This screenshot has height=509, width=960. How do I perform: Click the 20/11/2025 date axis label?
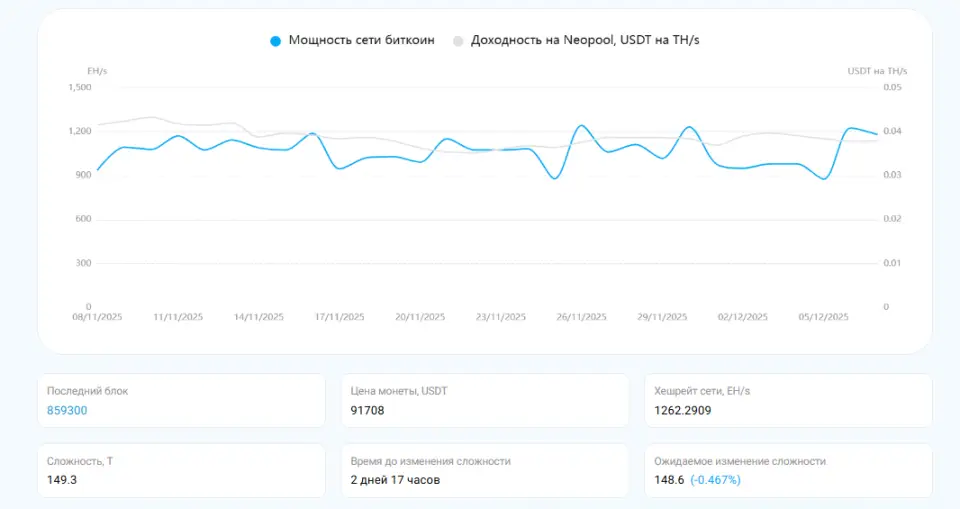pyautogui.click(x=420, y=317)
